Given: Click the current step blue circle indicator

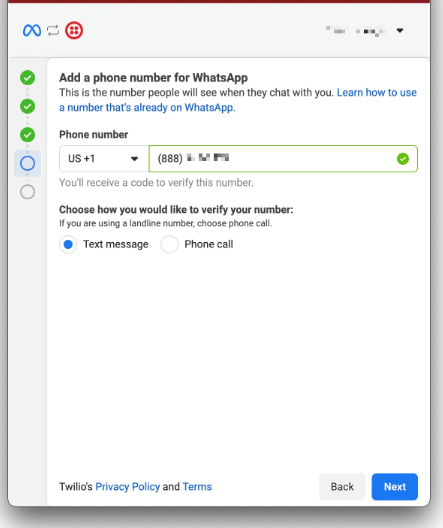Looking at the screenshot, I should (x=28, y=163).
